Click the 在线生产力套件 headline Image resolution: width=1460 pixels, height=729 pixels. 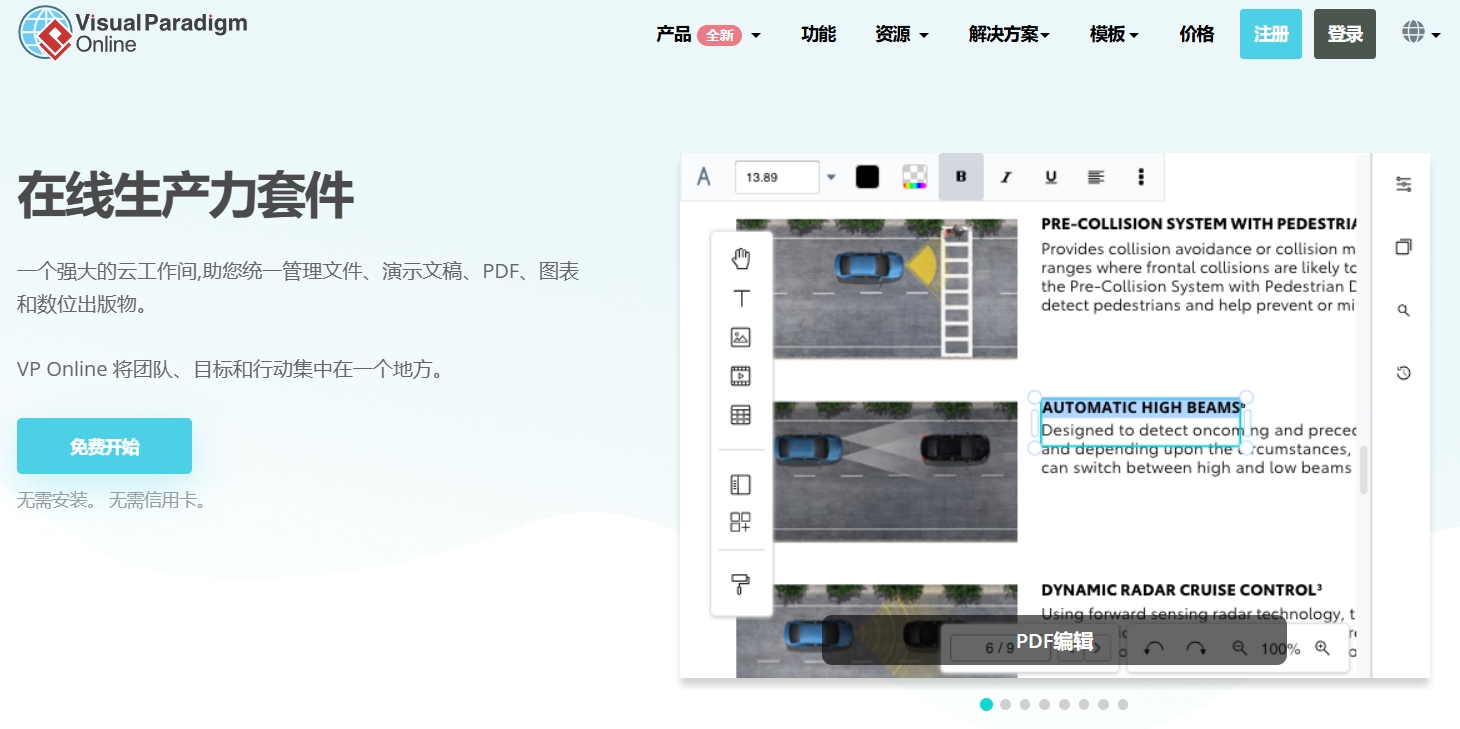185,195
